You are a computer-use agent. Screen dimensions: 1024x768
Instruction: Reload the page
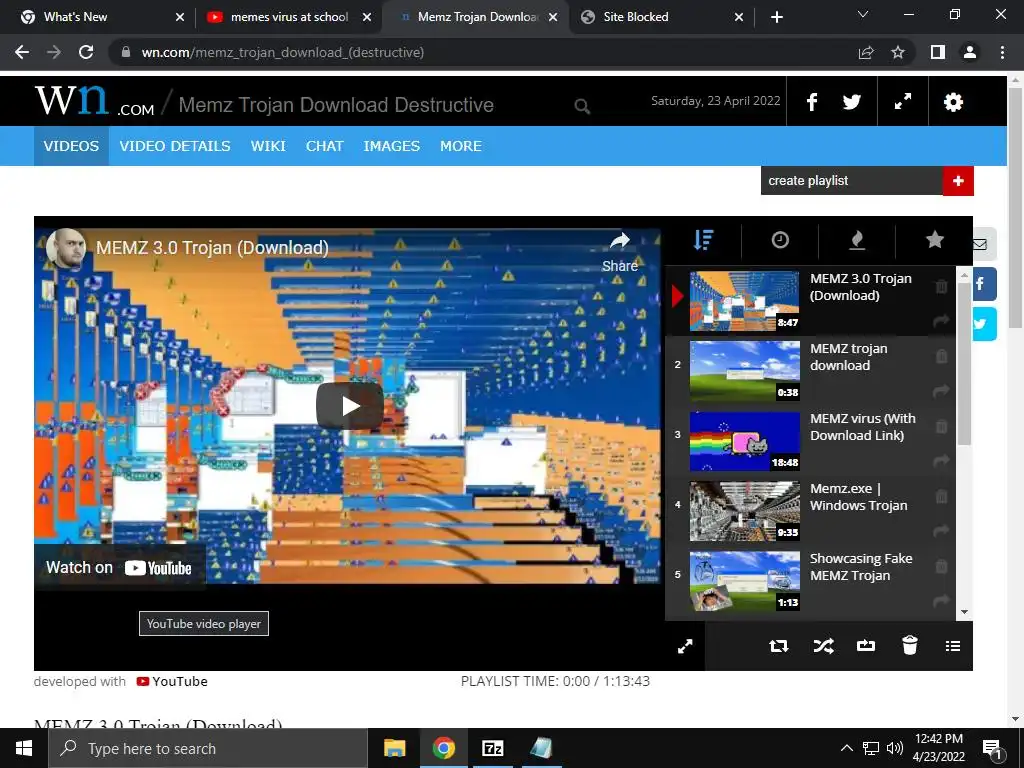(x=86, y=52)
